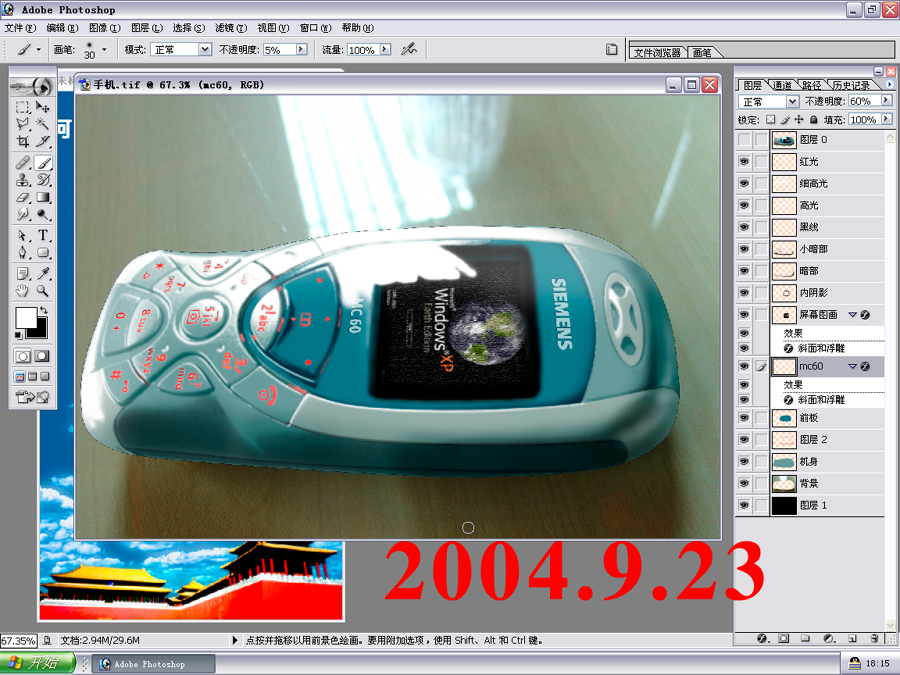Select the Eyedropper tool

[42, 274]
